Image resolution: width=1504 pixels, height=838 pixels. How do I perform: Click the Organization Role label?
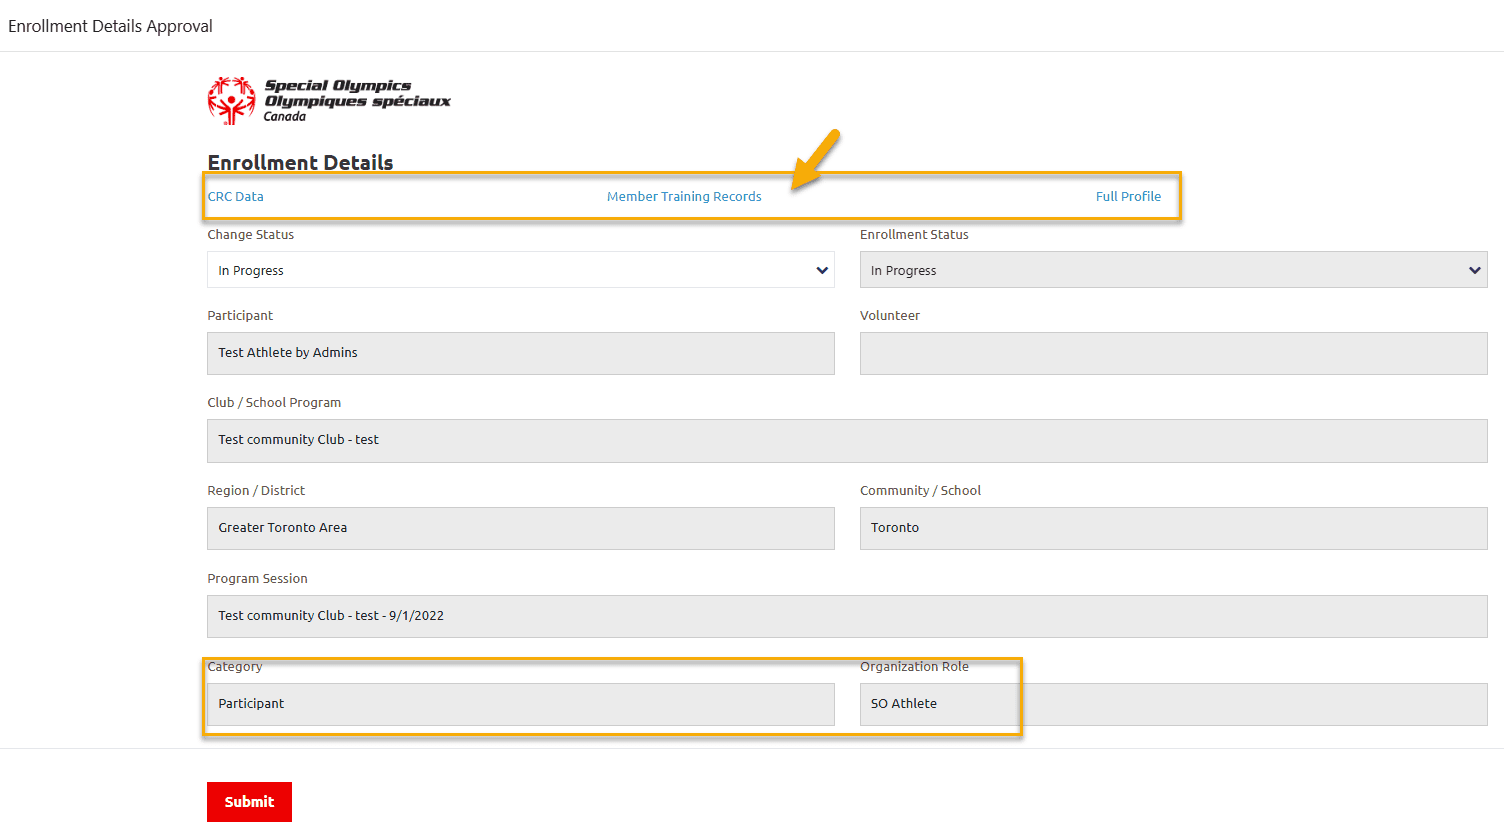point(914,667)
